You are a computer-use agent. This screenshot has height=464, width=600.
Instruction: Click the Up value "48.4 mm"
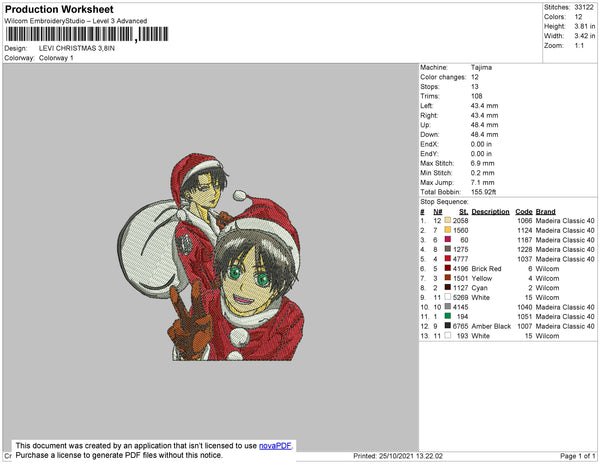coord(484,125)
